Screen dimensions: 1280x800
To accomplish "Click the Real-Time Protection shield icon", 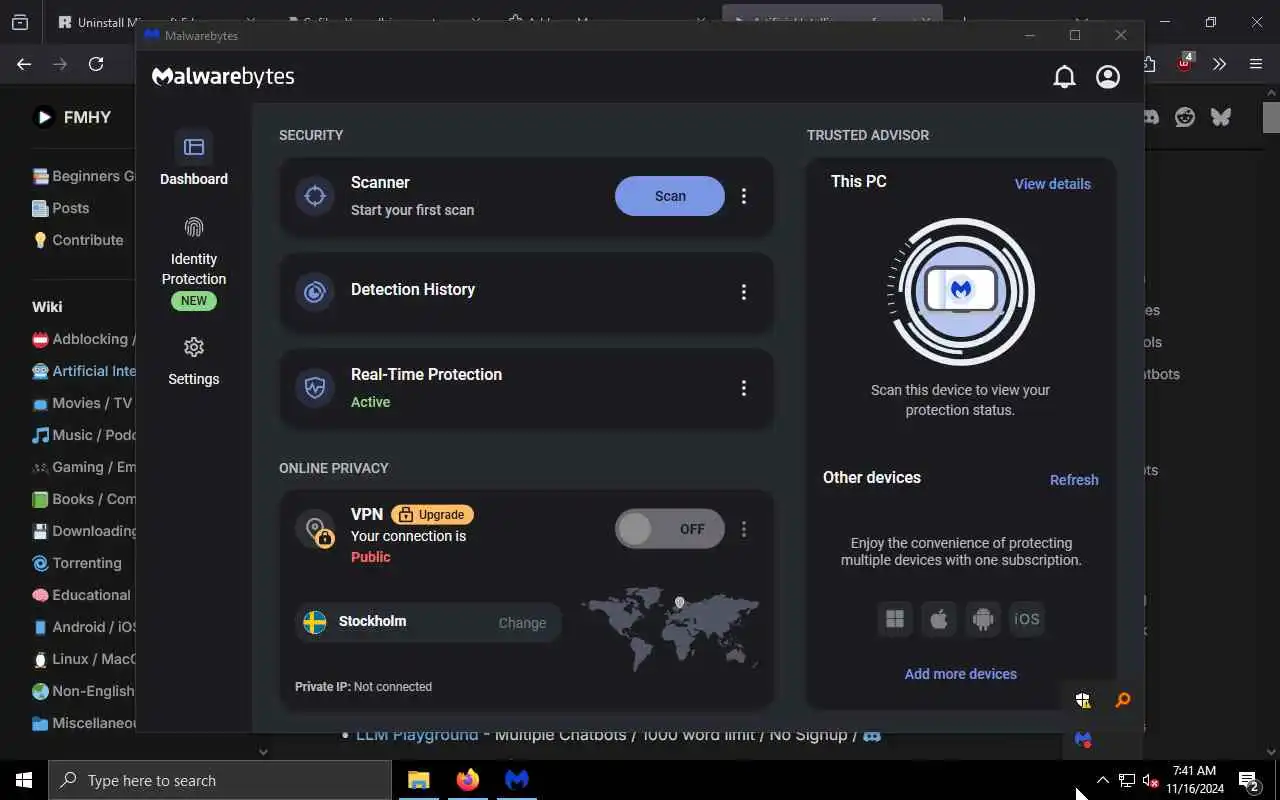I will (315, 388).
